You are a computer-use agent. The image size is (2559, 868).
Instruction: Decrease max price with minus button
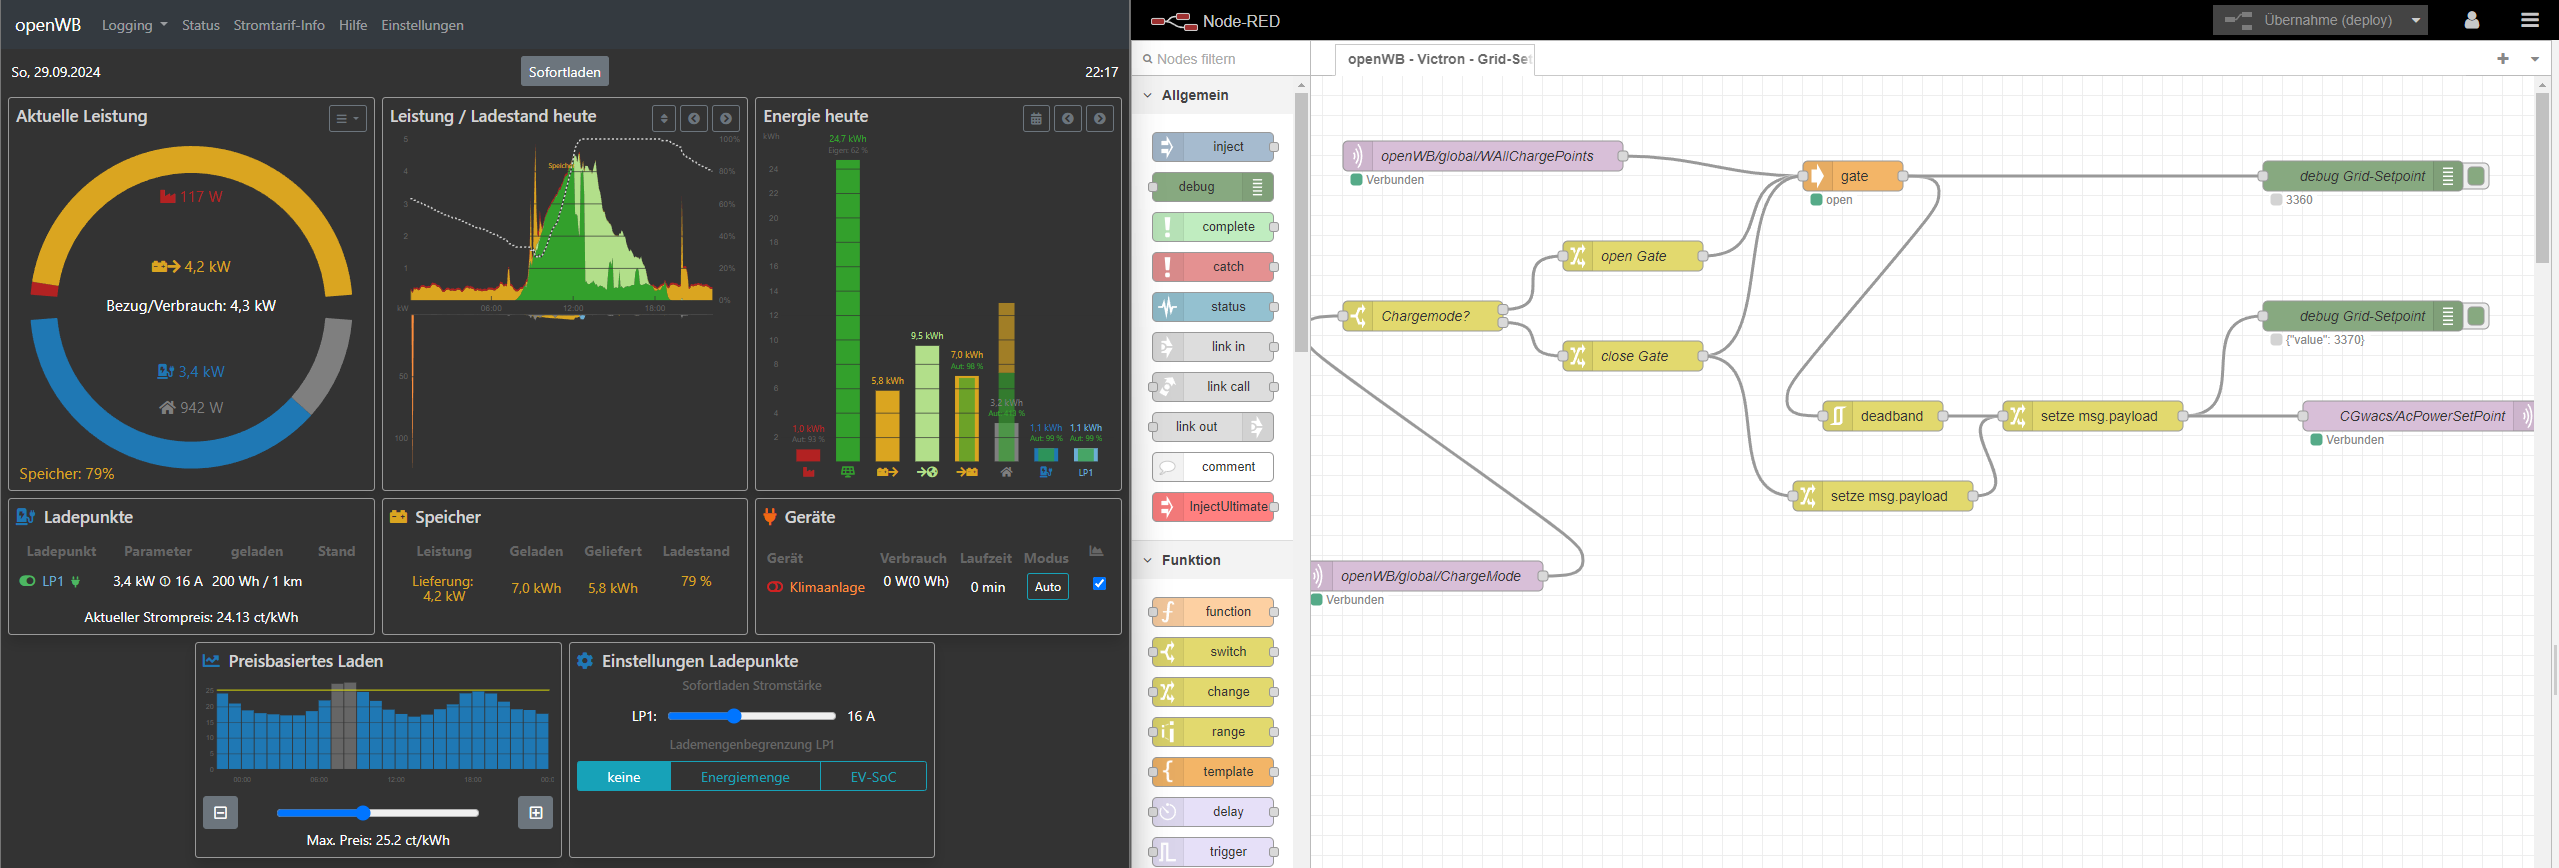pyautogui.click(x=220, y=813)
